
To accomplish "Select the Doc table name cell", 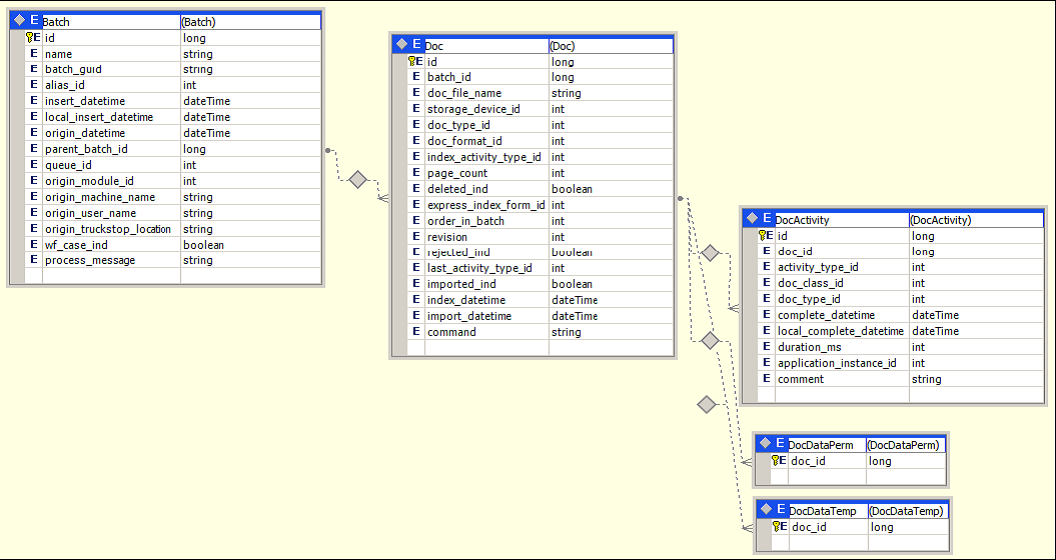I will pos(486,46).
